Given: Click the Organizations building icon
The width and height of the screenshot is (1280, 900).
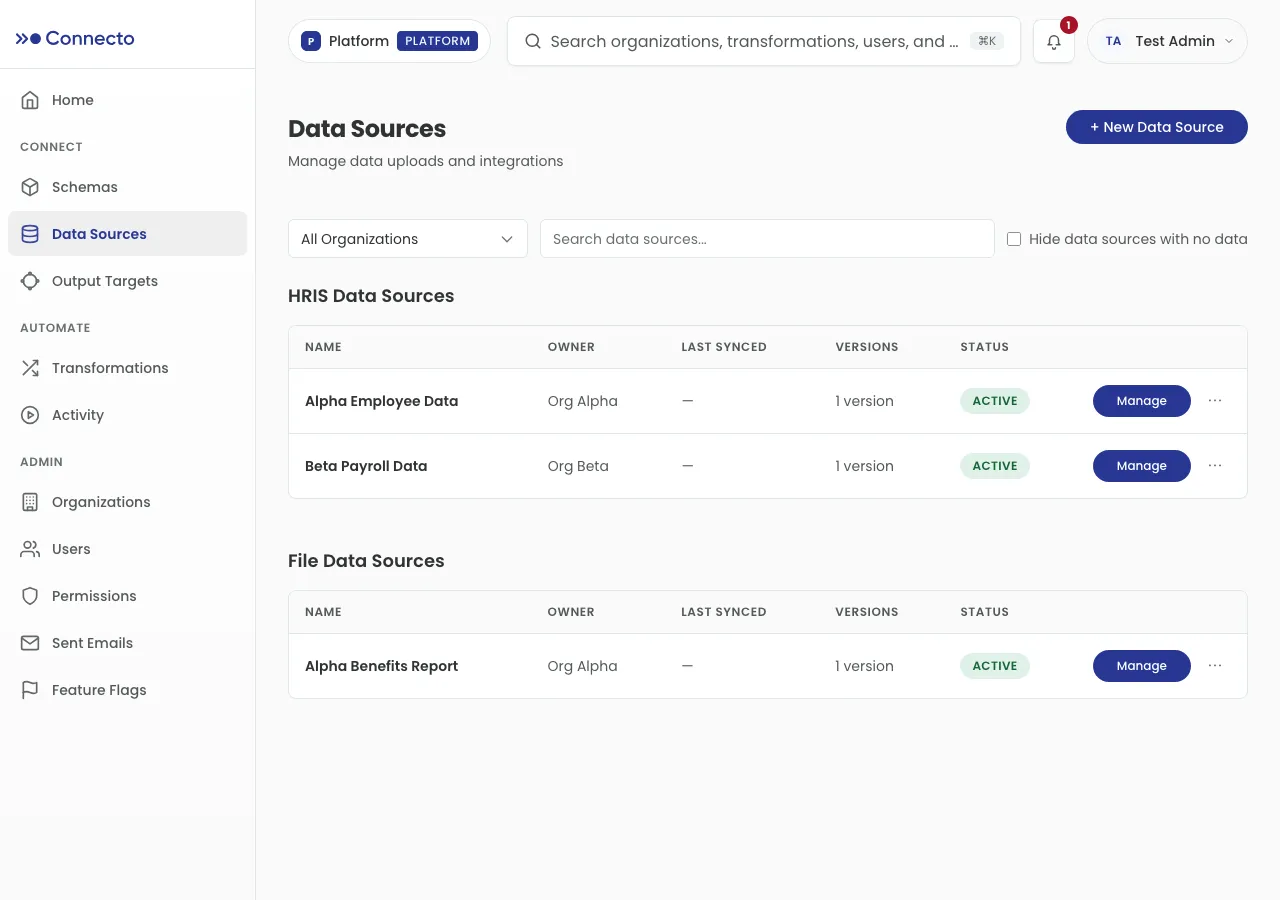Looking at the screenshot, I should click(30, 502).
